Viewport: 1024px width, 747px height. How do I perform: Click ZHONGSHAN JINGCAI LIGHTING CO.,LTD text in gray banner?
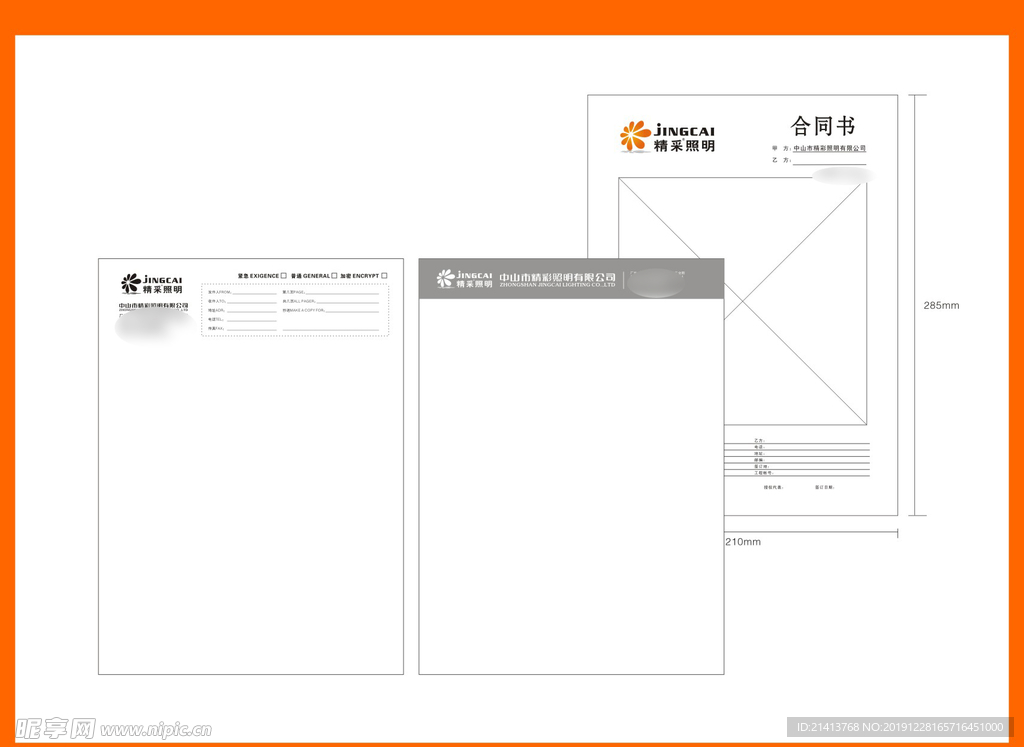557,285
